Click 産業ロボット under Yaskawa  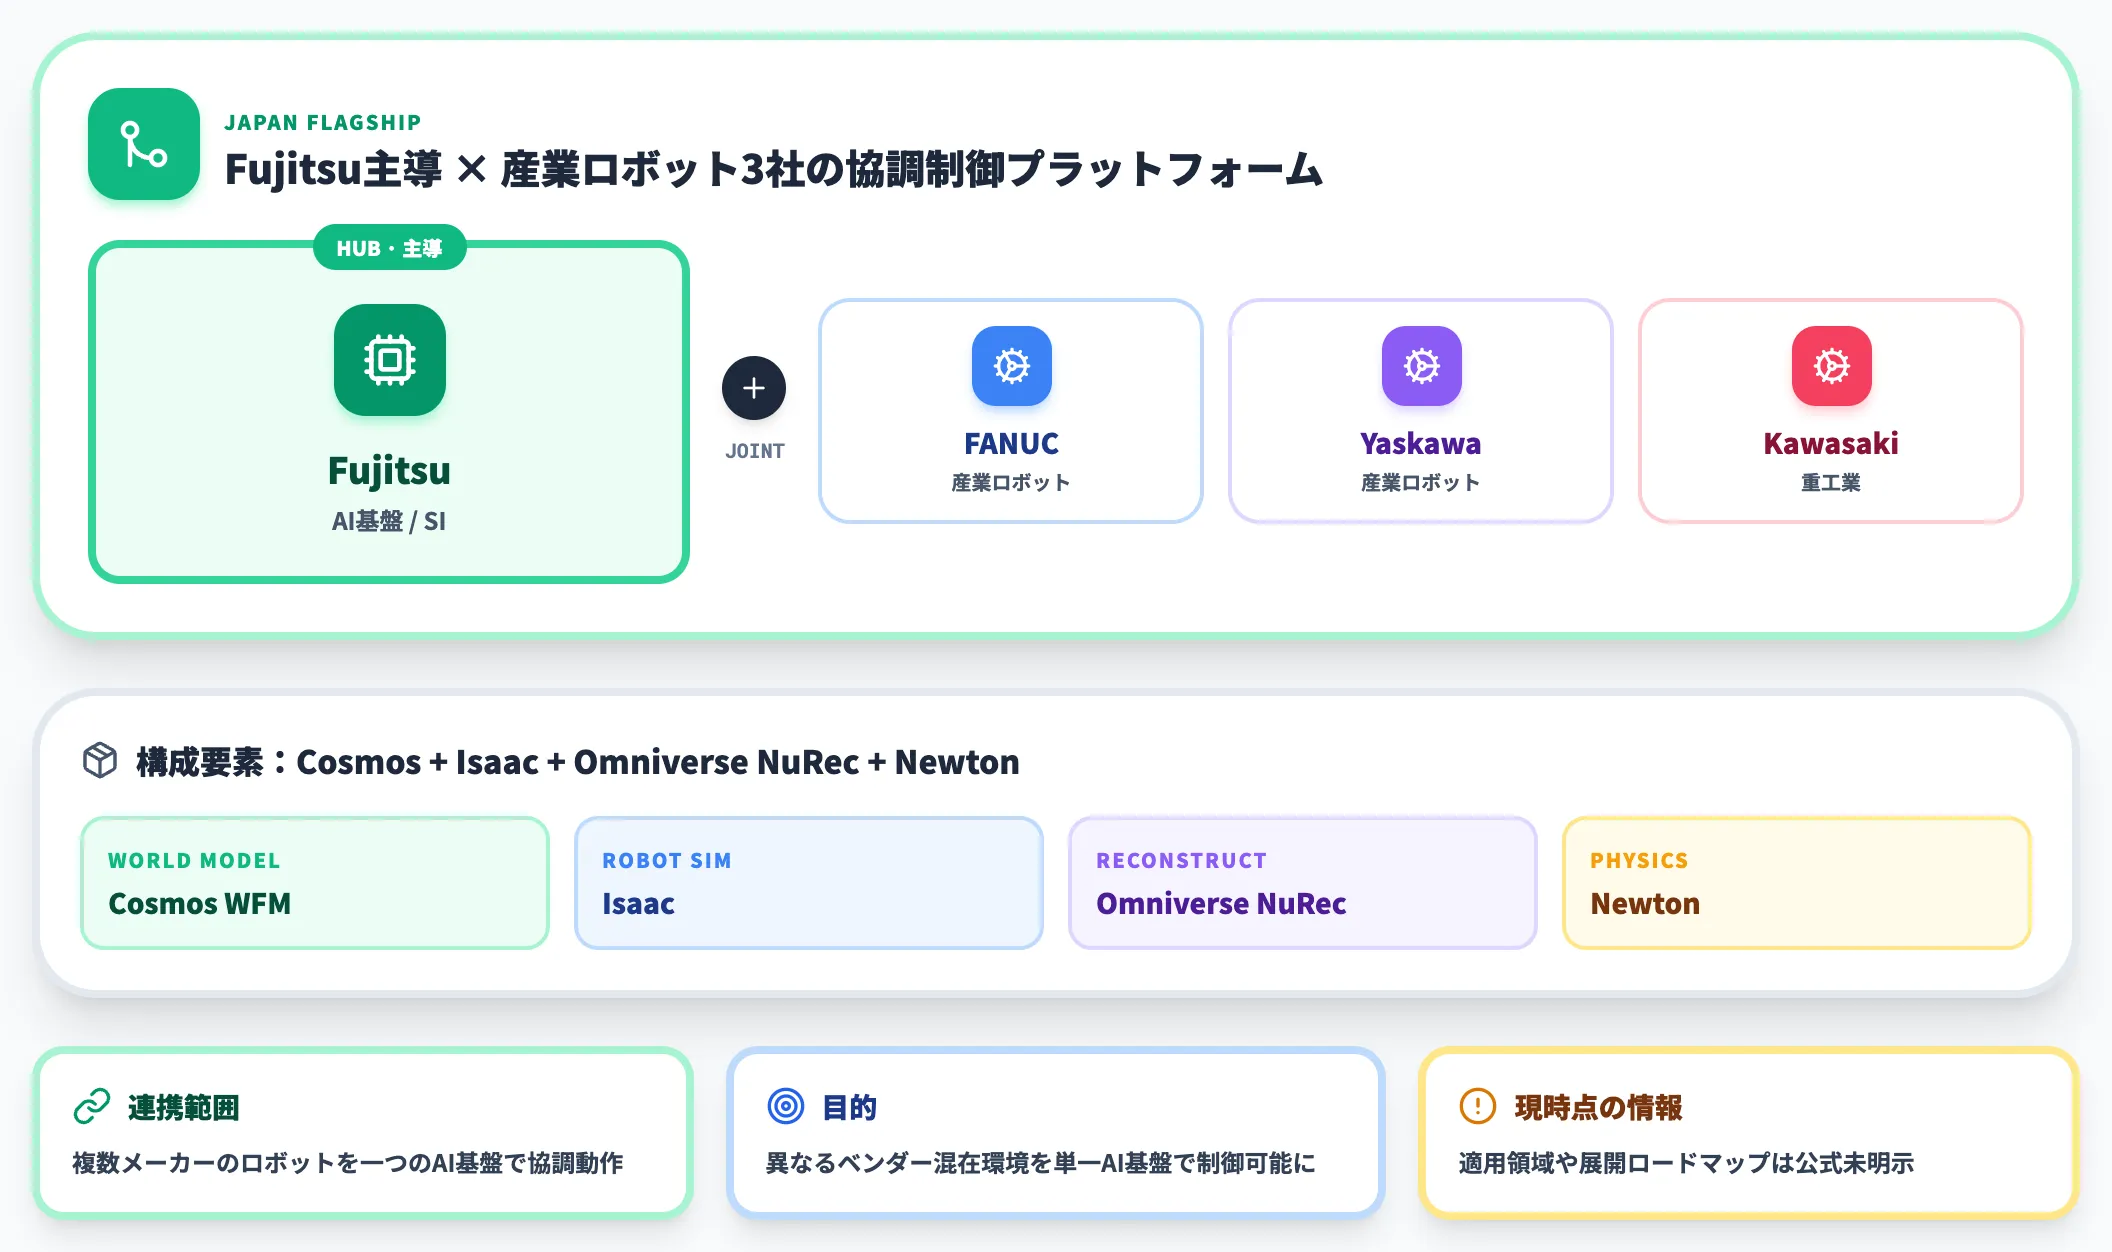tap(1421, 482)
